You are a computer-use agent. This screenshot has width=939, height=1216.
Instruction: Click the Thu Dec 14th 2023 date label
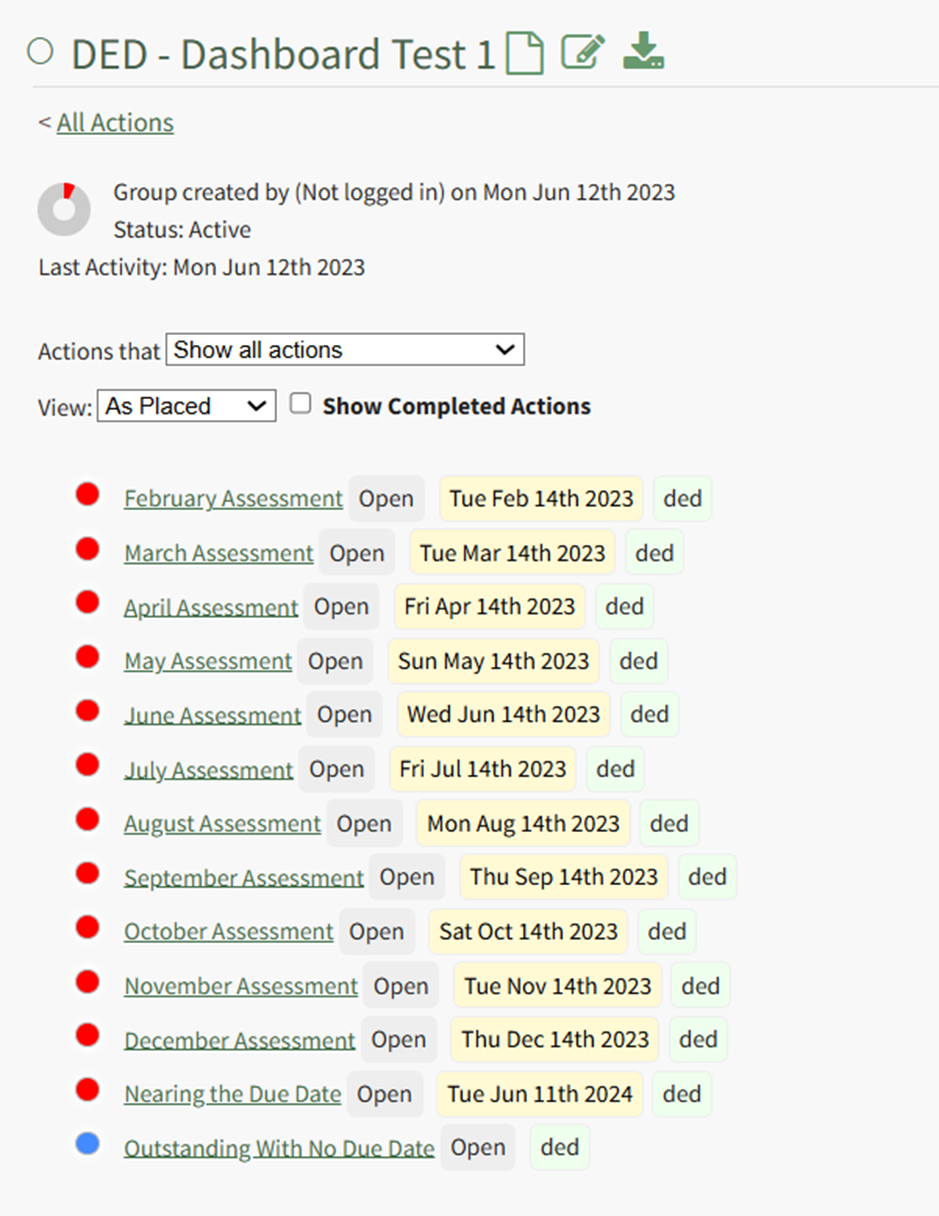click(555, 1039)
